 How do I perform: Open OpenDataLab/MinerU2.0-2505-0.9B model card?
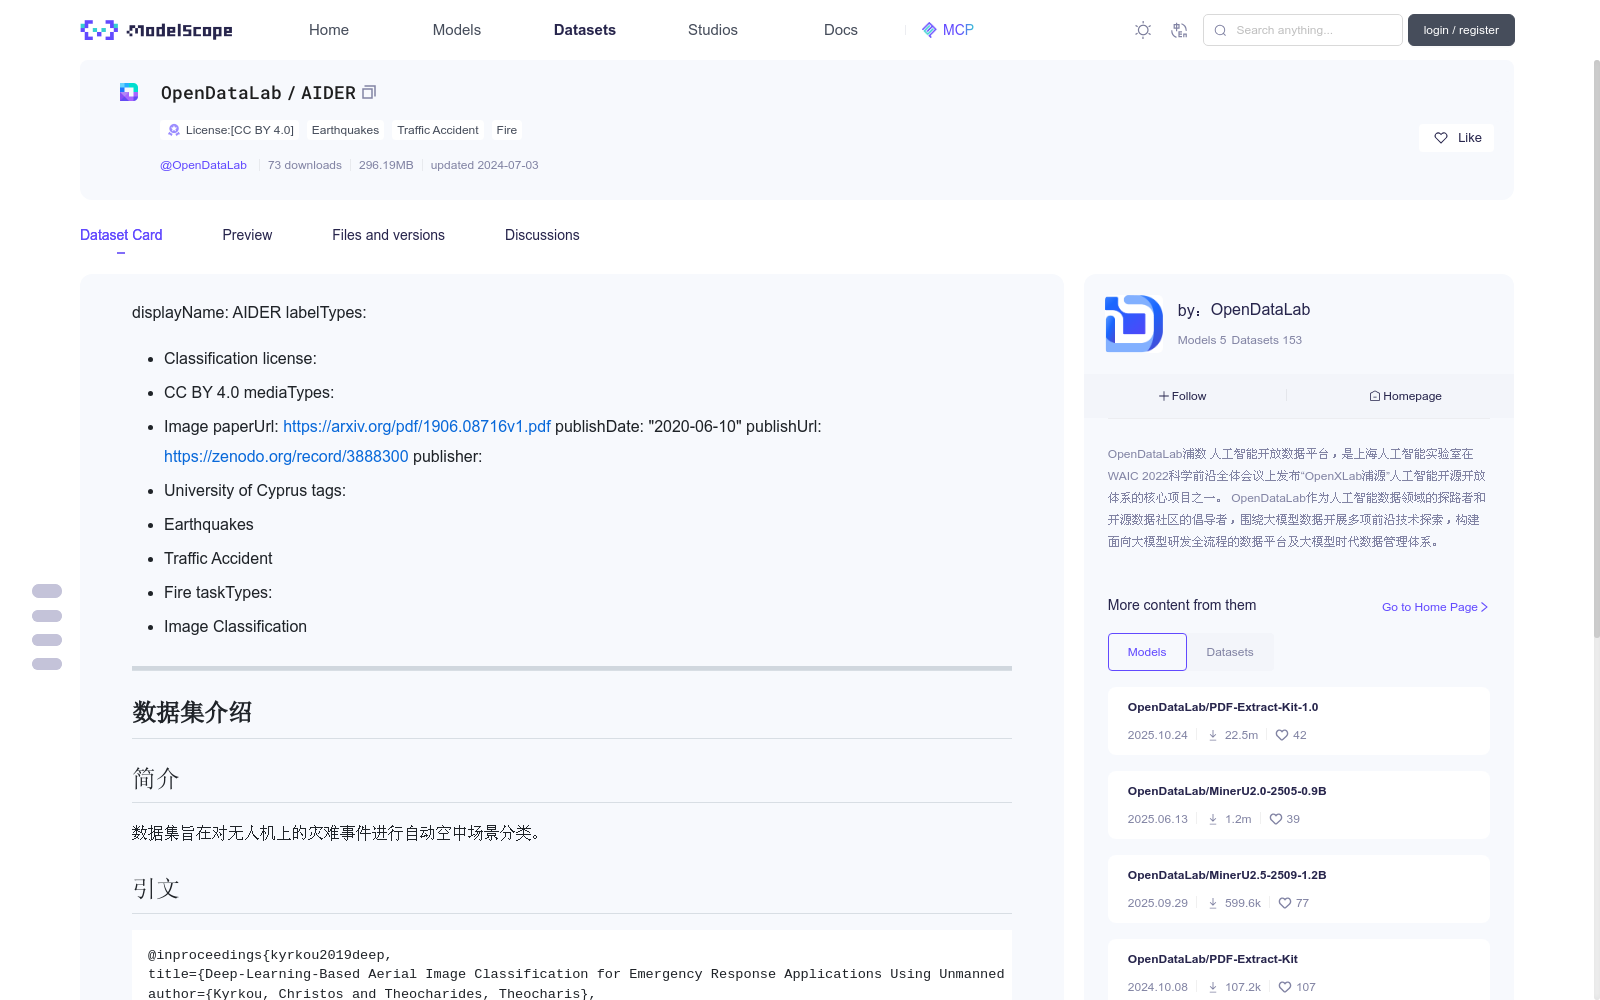pos(1298,805)
